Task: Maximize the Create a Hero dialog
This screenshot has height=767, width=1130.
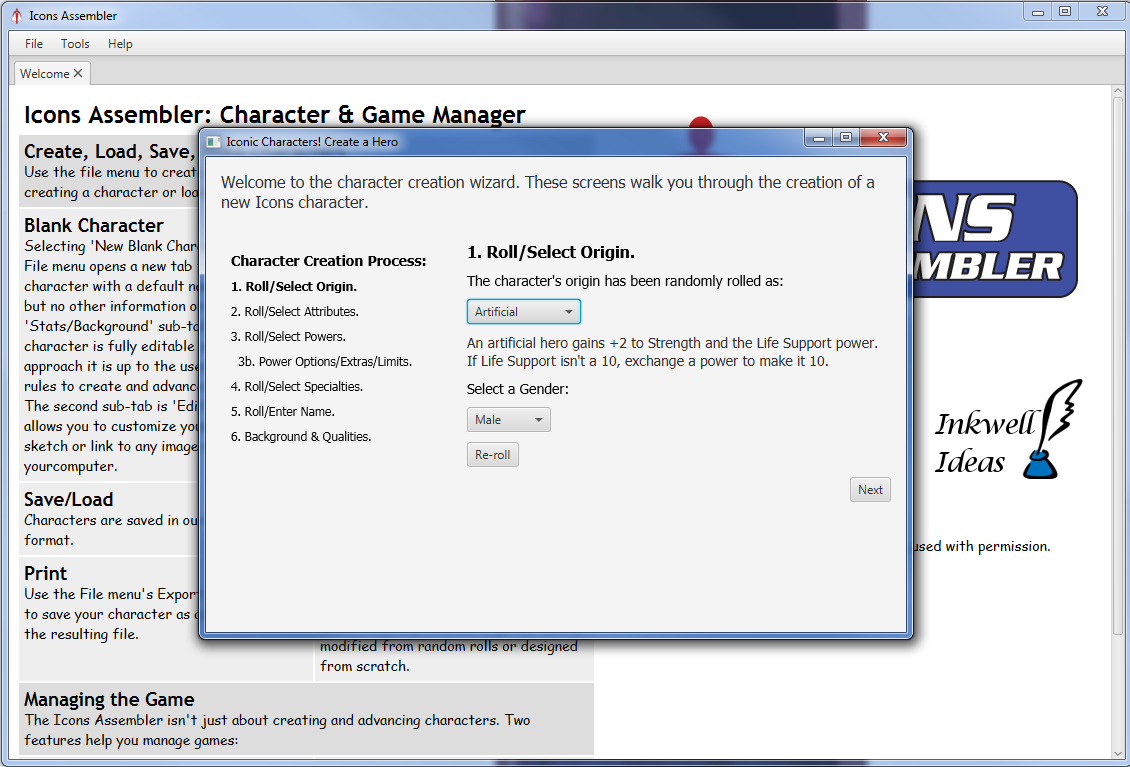Action: (846, 138)
